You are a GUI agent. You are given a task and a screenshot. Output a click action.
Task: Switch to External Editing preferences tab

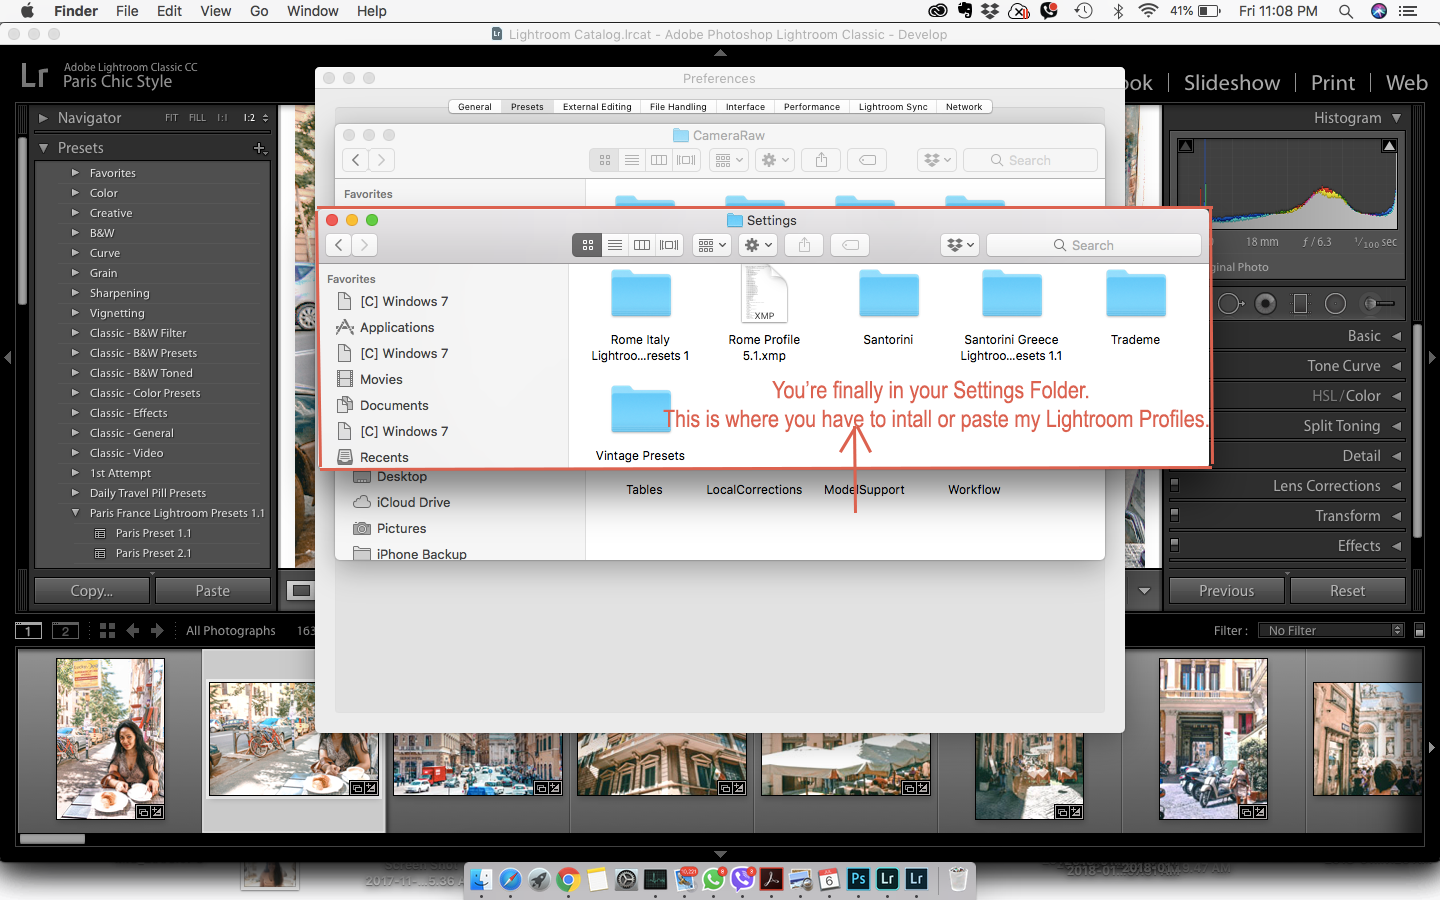click(597, 107)
